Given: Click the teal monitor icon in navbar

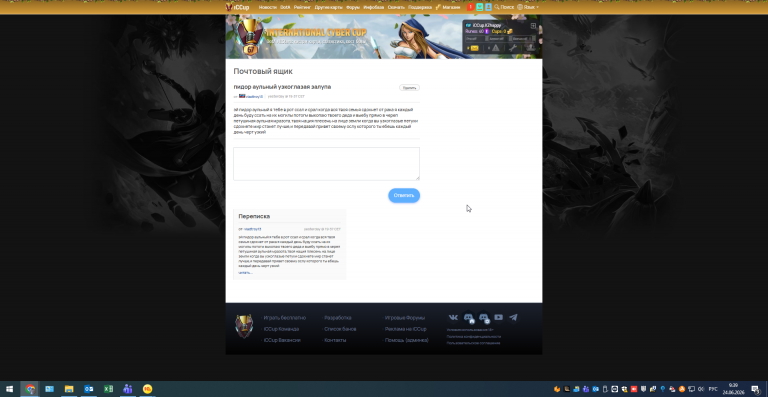Looking at the screenshot, I should pos(480,7).
